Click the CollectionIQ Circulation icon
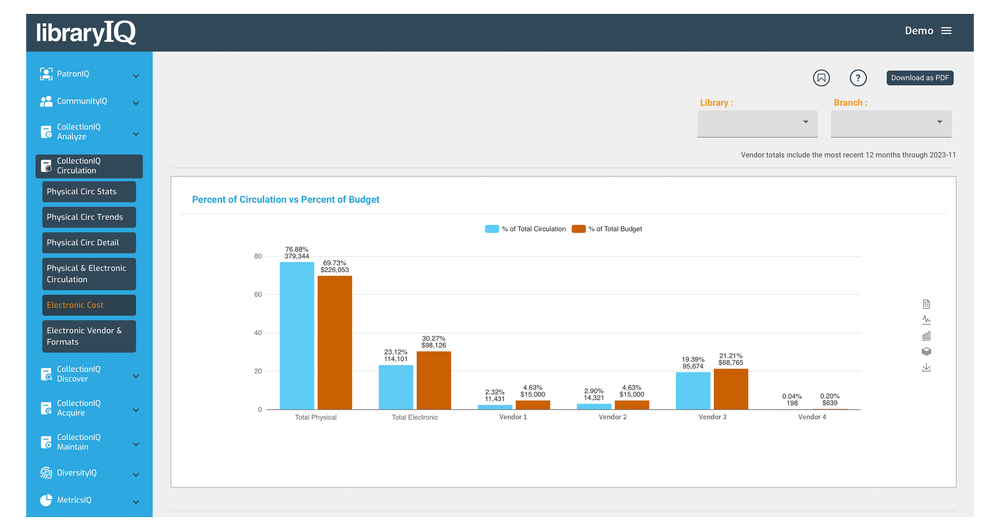 point(46,166)
